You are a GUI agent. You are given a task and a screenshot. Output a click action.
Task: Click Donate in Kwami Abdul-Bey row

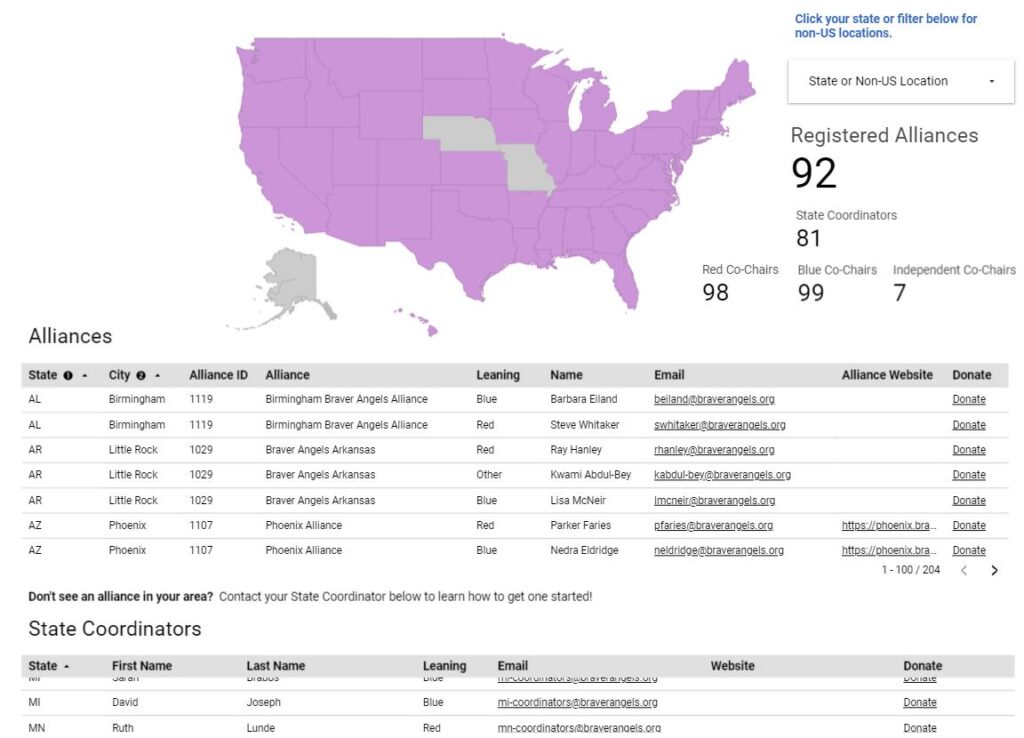(x=969, y=475)
